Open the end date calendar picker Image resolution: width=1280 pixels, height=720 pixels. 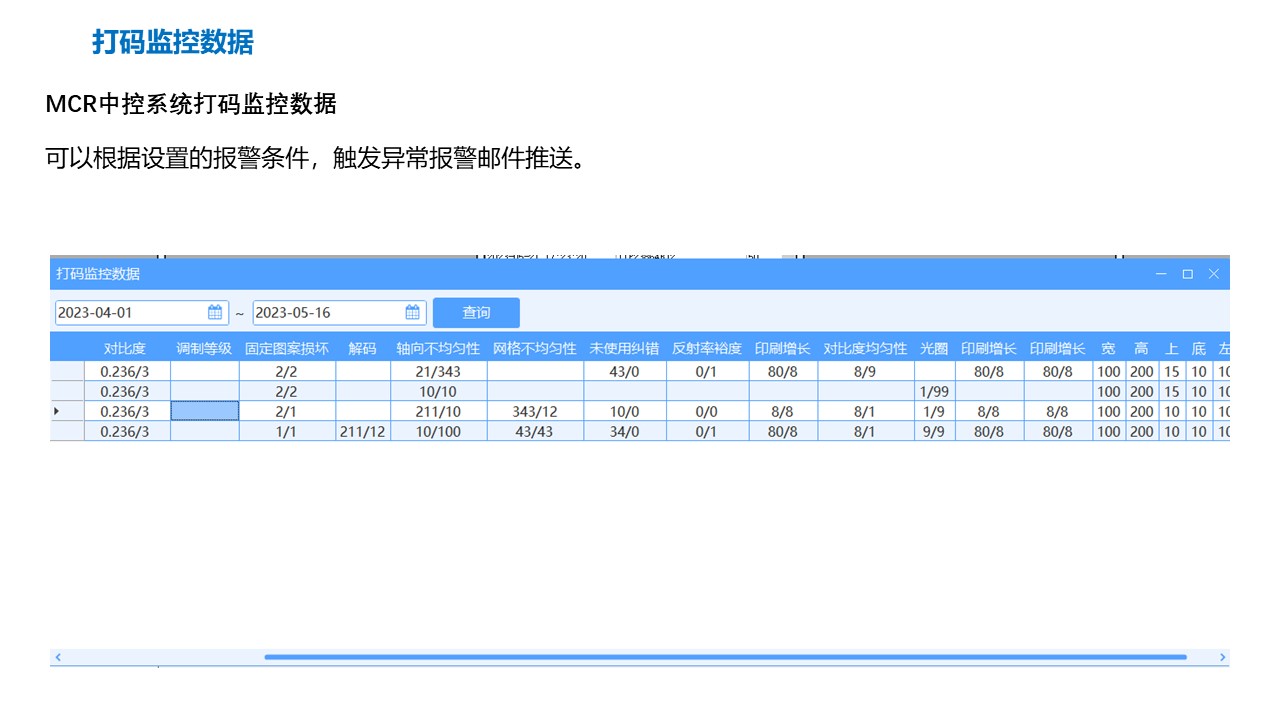click(x=413, y=312)
